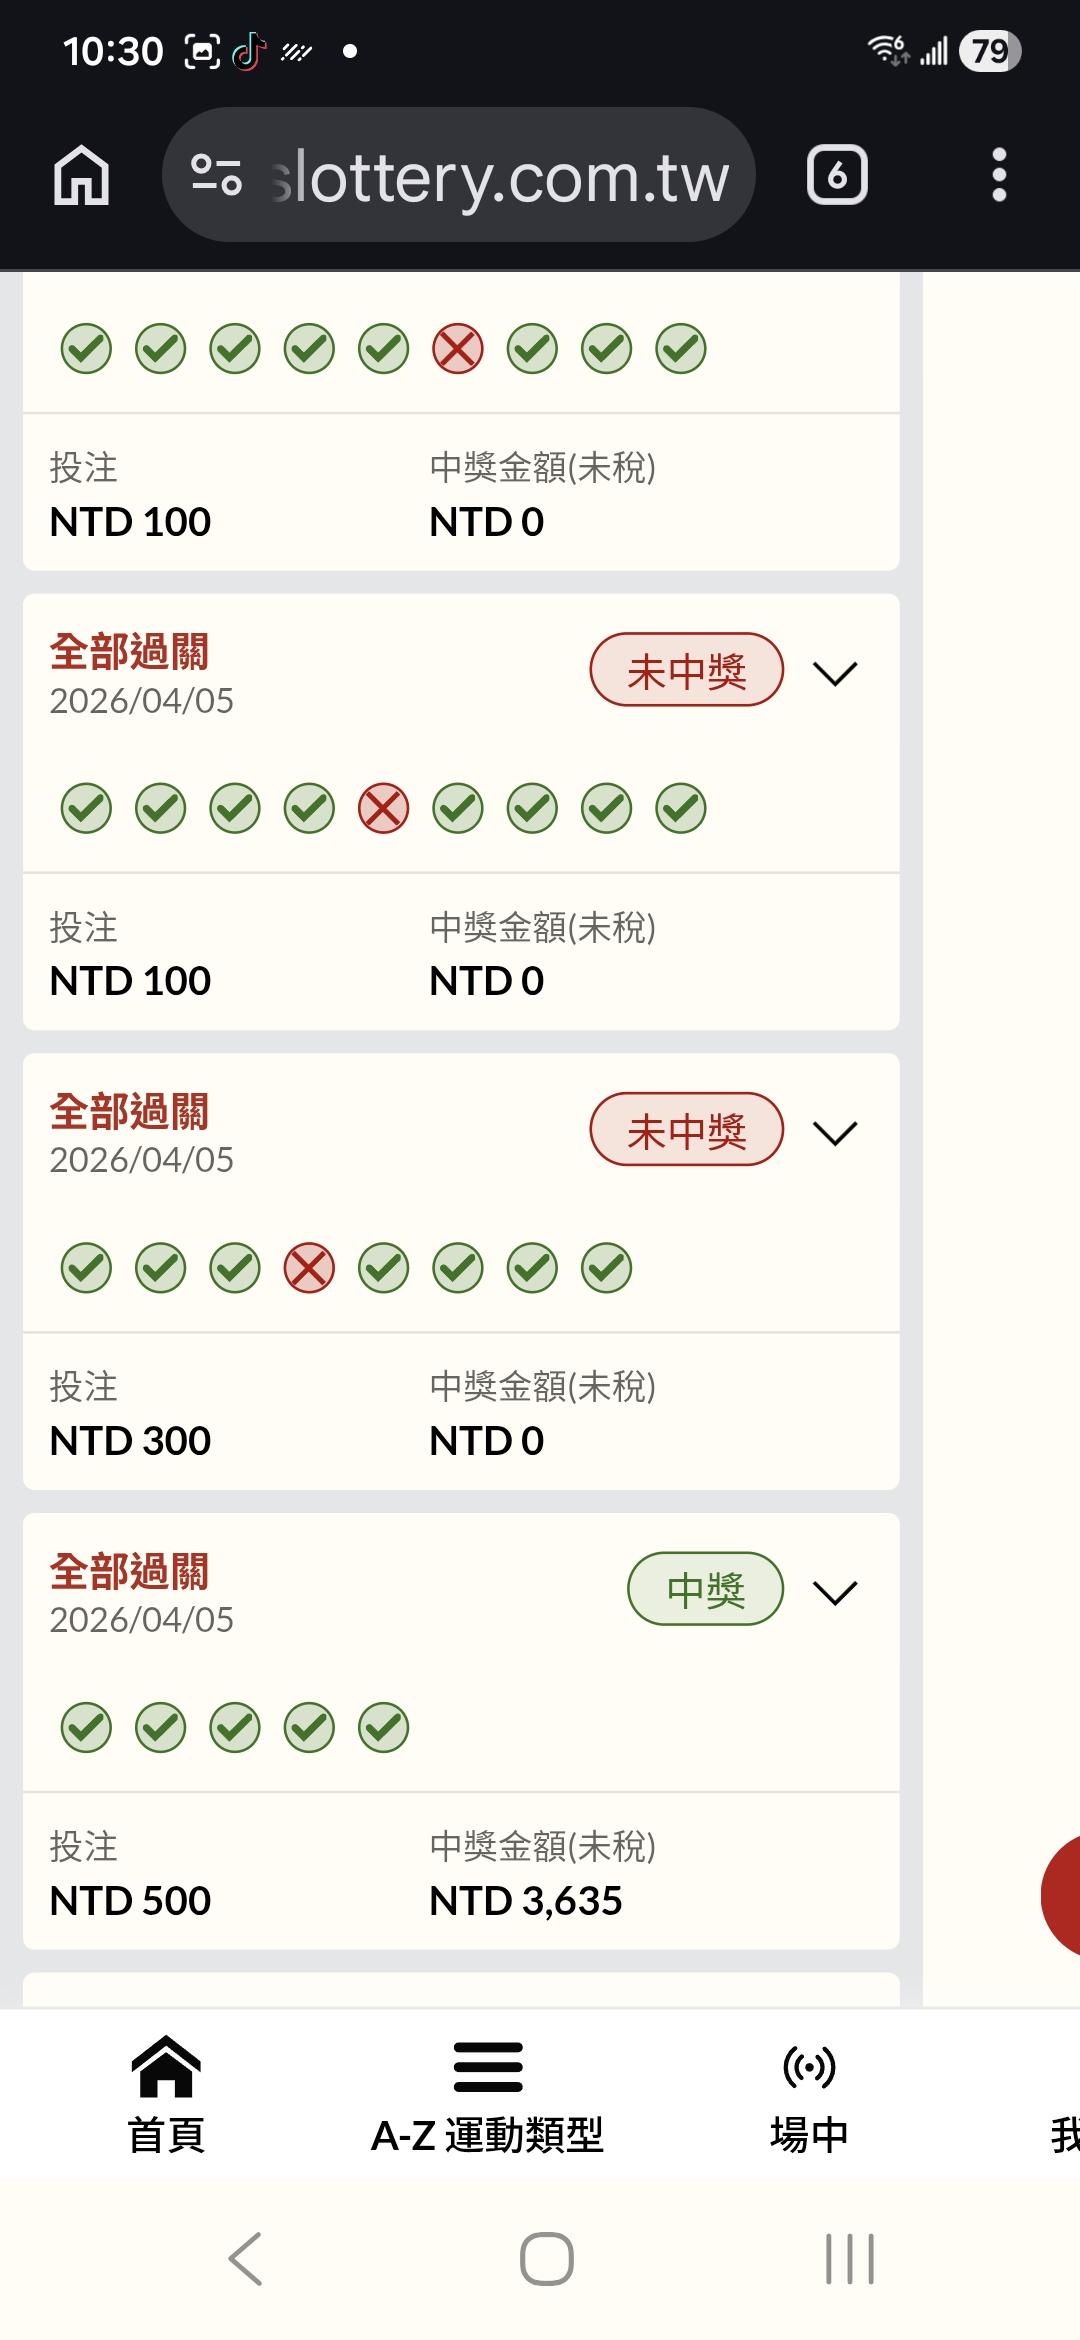Tap the first green check in the winning bet
Screen dimensions: 1080x2340
(x=86, y=1727)
